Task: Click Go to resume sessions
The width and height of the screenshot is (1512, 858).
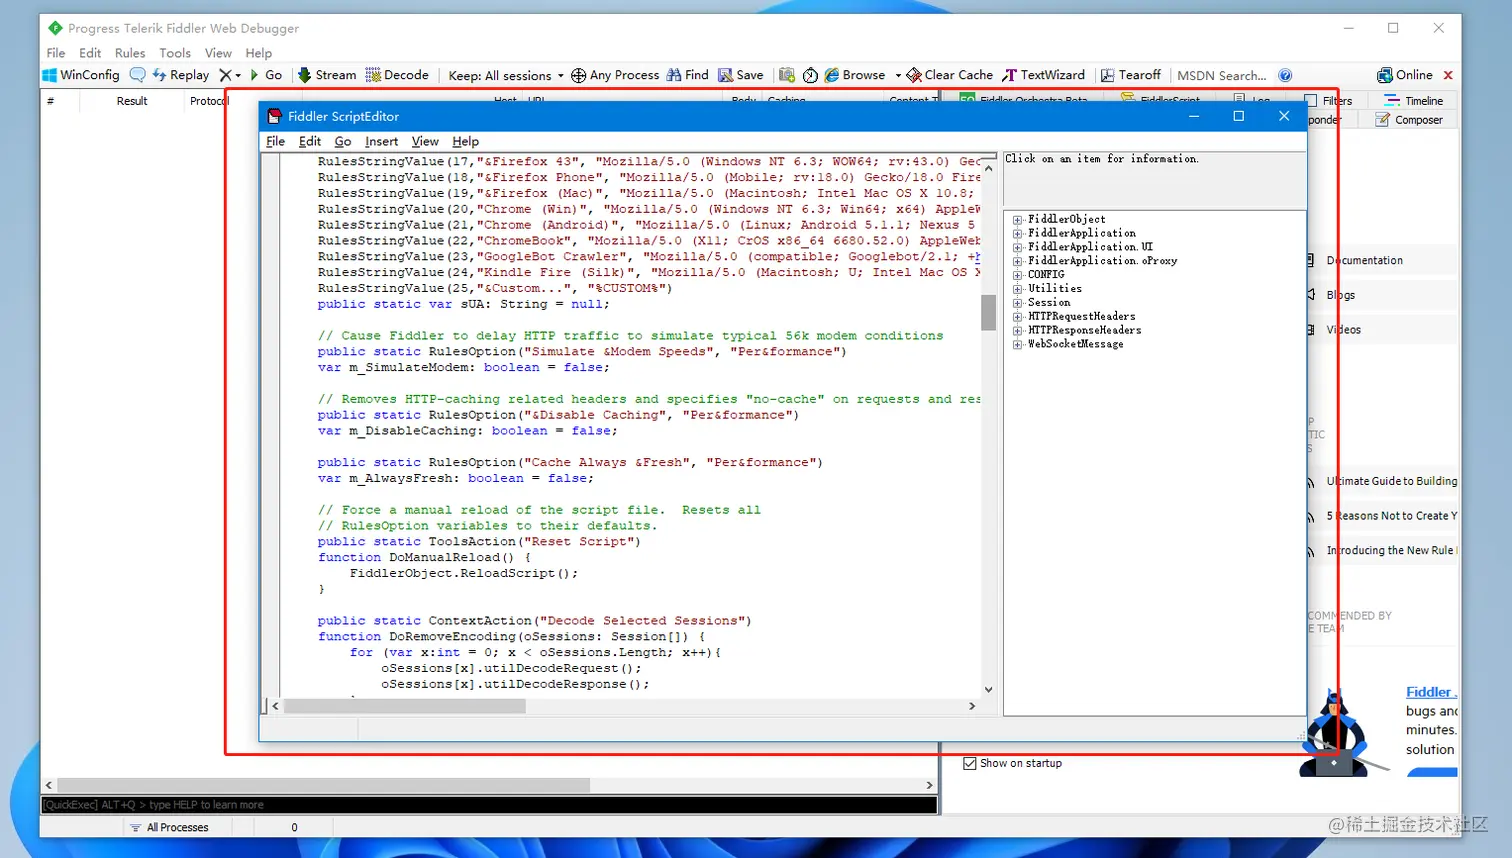Action: 266,75
